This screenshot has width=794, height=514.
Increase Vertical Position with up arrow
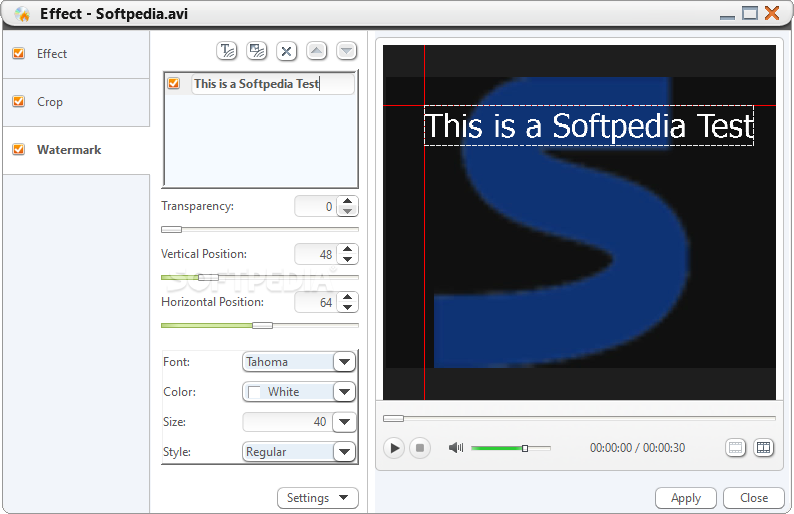(x=347, y=249)
